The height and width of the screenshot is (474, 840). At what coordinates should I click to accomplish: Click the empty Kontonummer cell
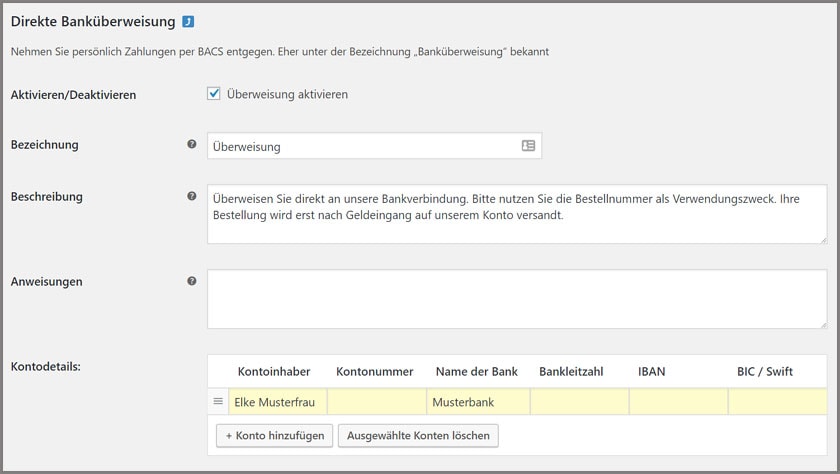click(376, 402)
